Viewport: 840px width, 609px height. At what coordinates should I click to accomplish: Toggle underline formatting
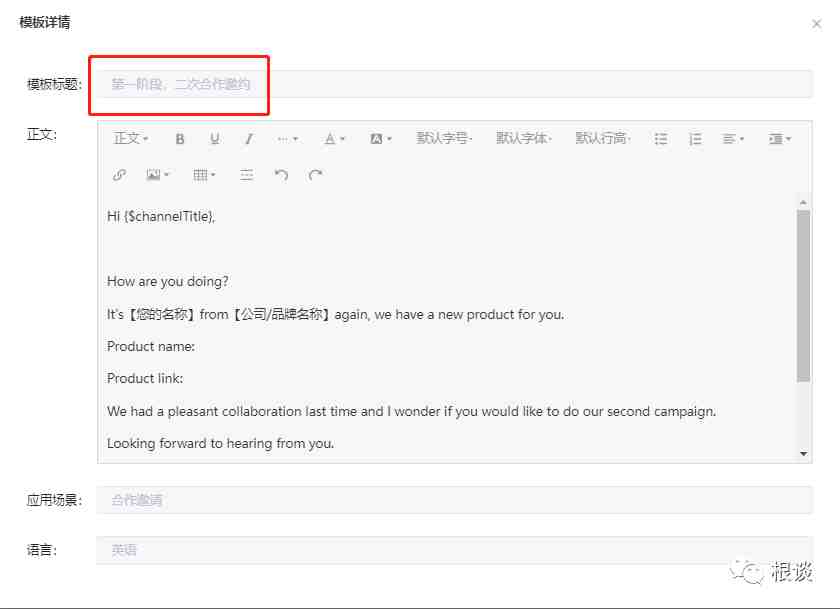point(215,139)
